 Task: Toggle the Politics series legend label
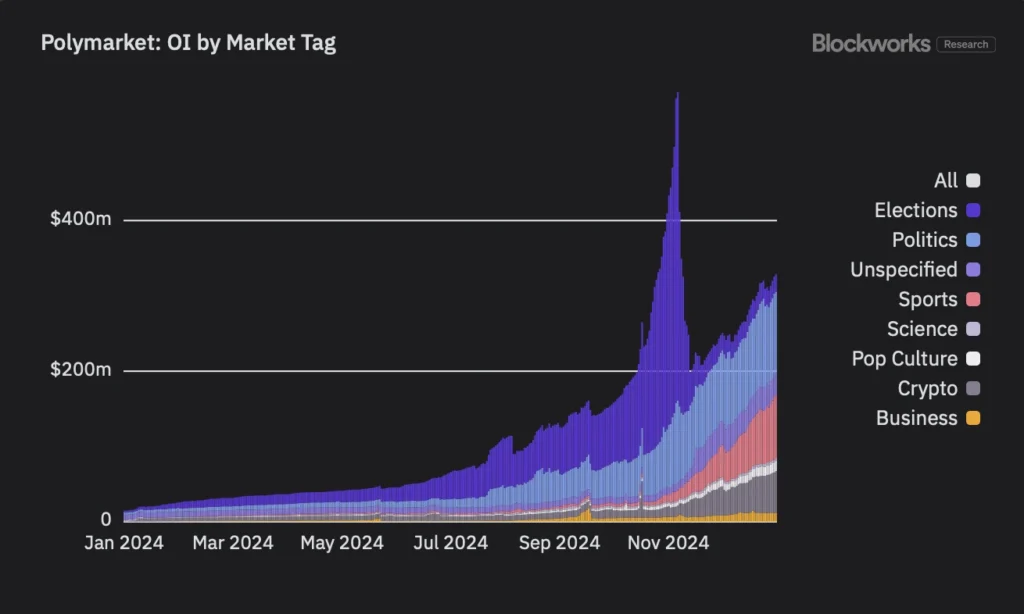click(925, 240)
